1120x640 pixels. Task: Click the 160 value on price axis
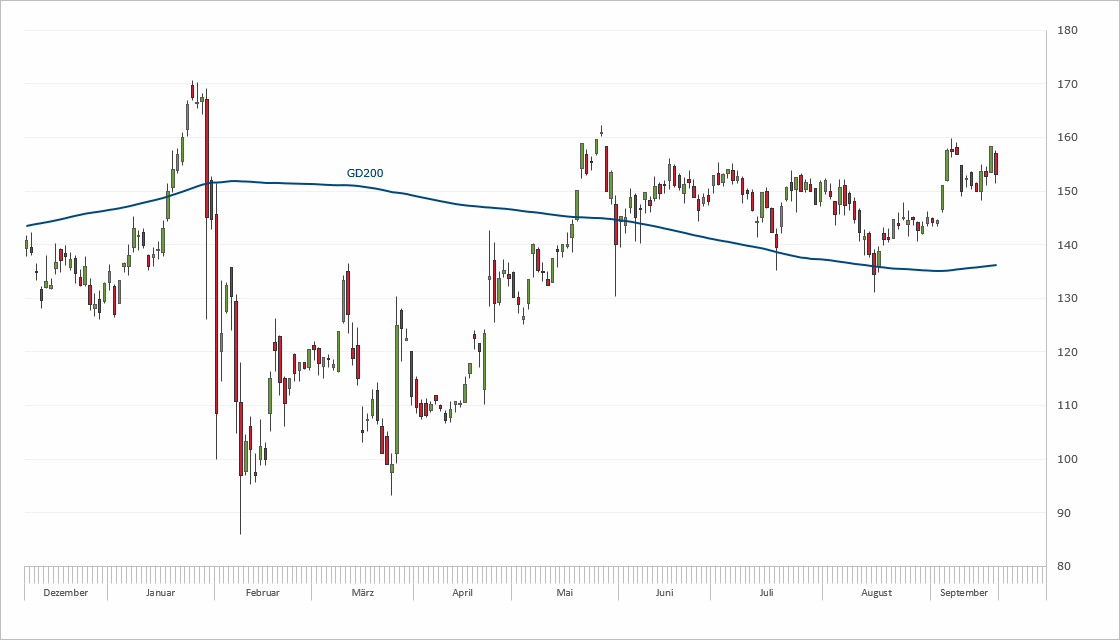(x=1067, y=138)
